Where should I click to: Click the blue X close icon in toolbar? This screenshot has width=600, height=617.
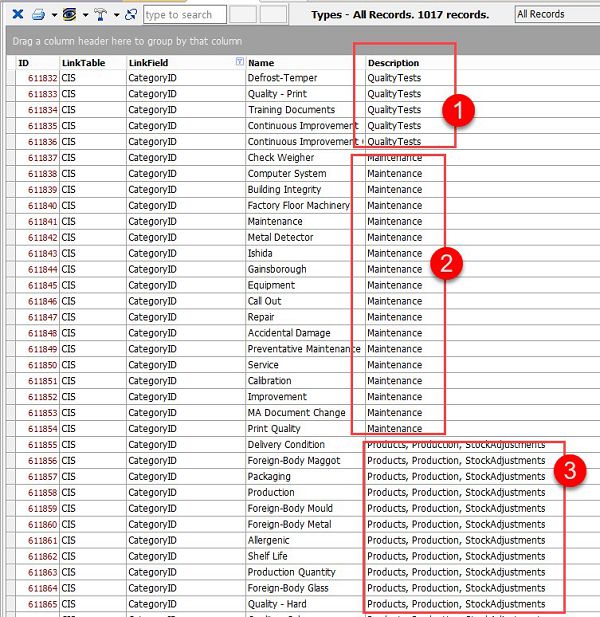(18, 15)
